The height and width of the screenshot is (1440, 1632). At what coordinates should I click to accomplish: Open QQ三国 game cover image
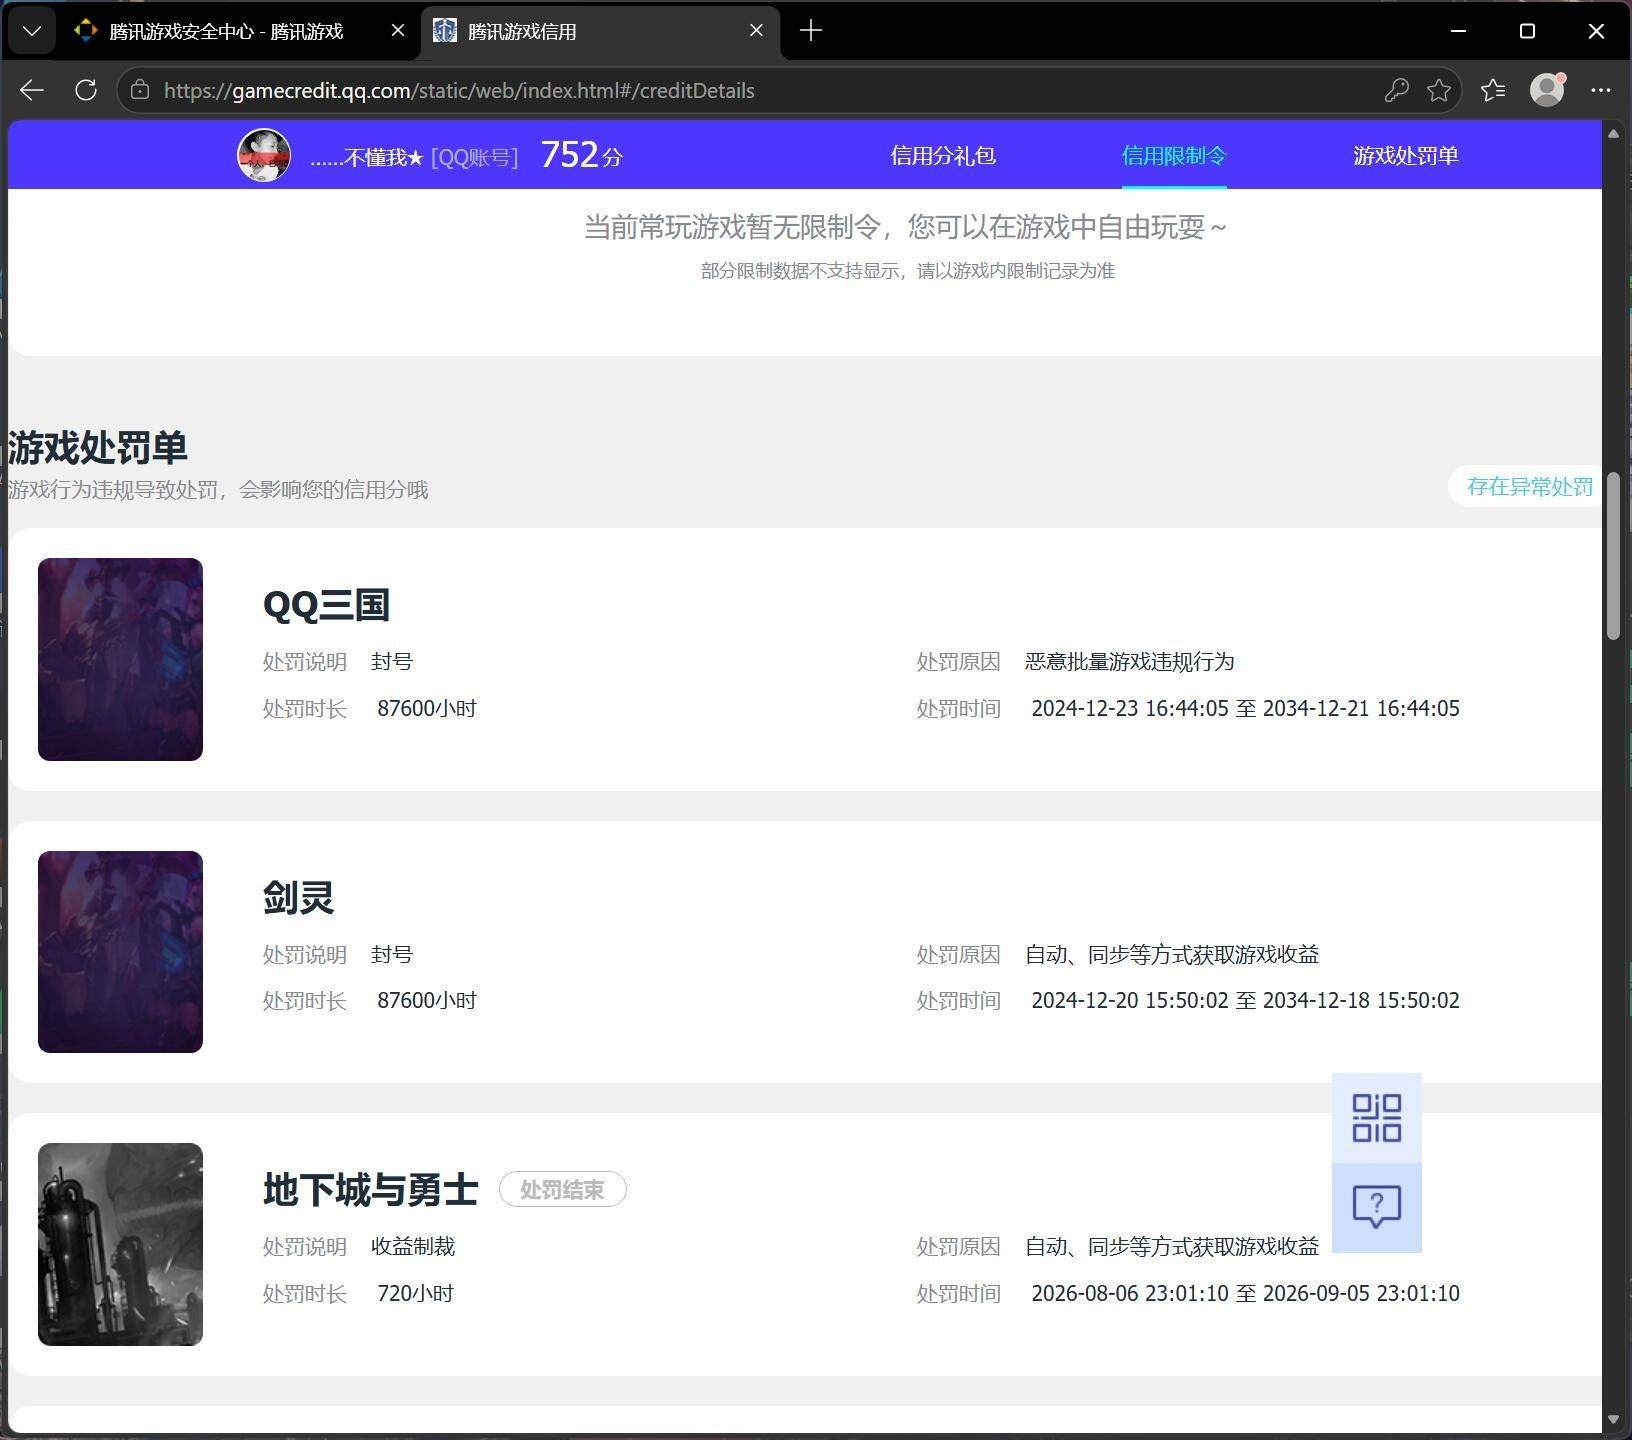click(120, 659)
